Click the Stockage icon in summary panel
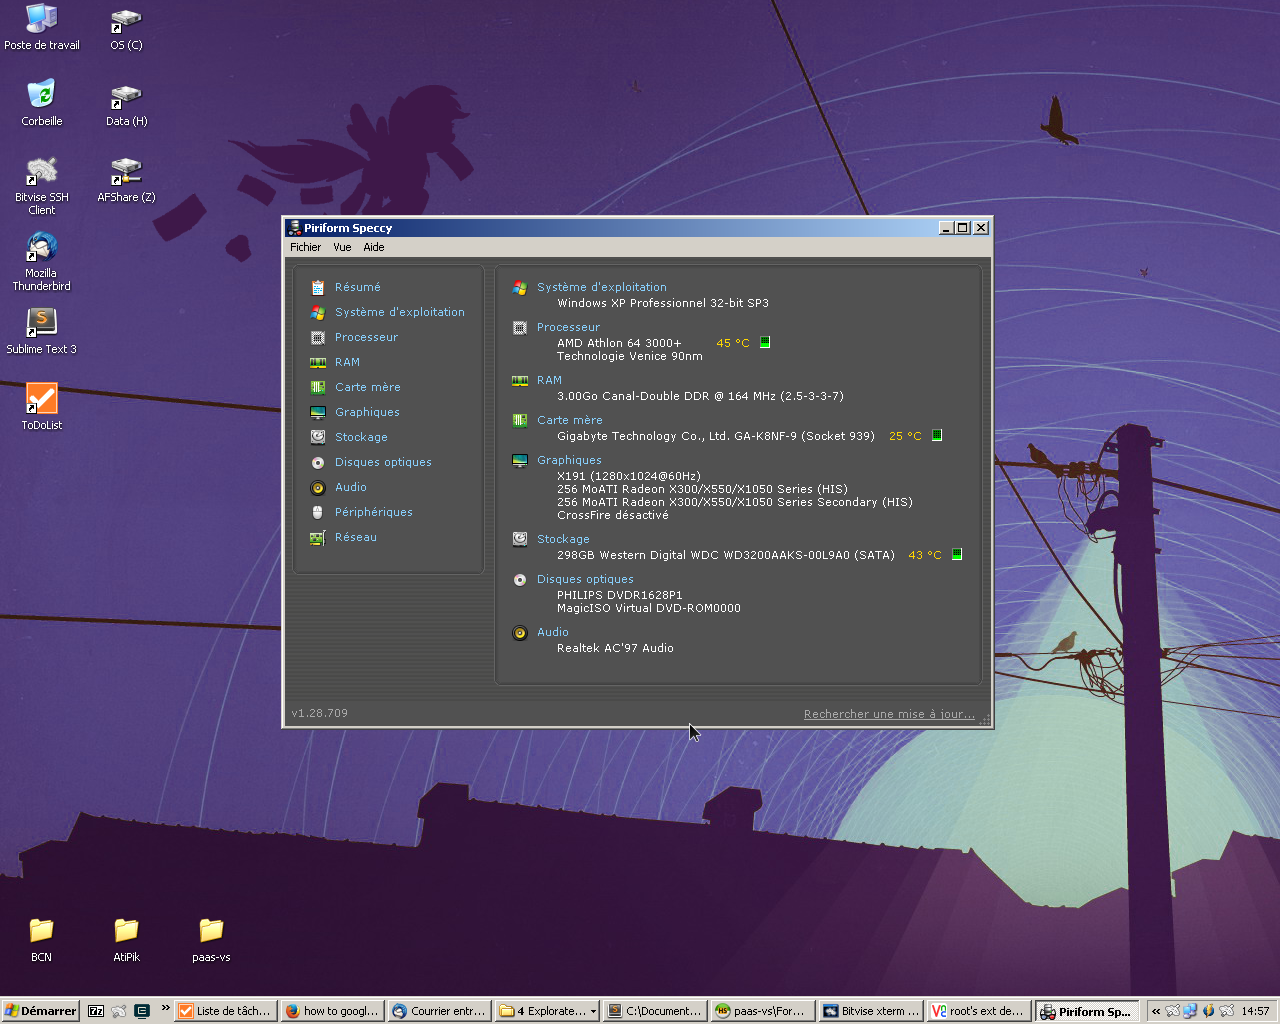1280x1024 pixels. pyautogui.click(x=520, y=539)
